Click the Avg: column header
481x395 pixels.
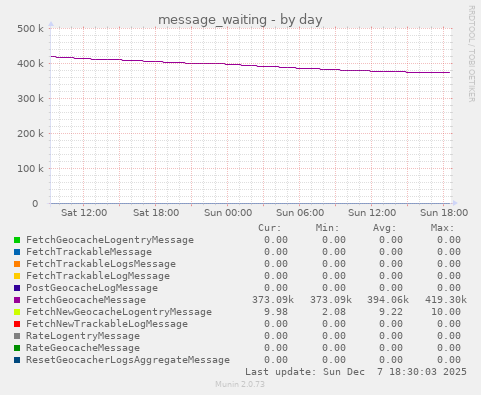tap(385, 228)
